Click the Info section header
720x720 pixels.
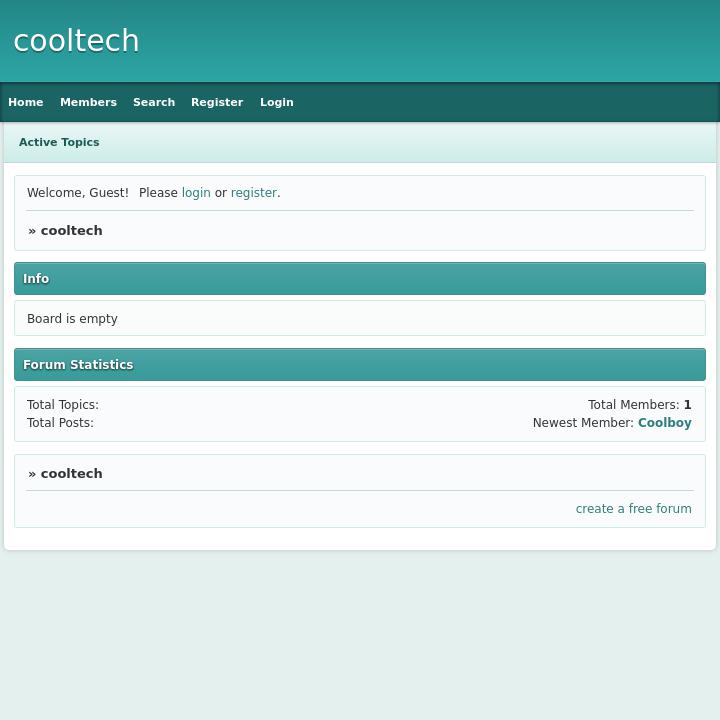coord(36,279)
